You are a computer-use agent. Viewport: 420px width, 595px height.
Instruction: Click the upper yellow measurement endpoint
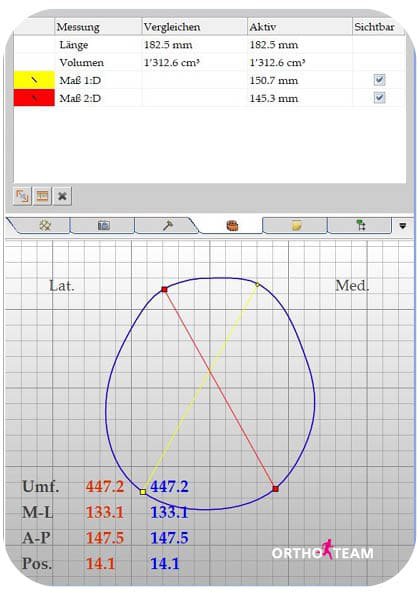257,284
